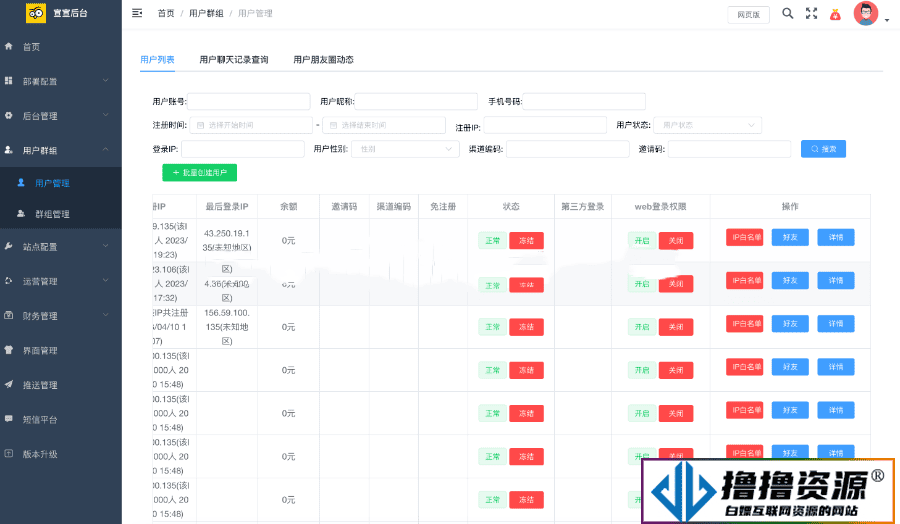Expand the 运营管理 menu chevron

(106, 280)
